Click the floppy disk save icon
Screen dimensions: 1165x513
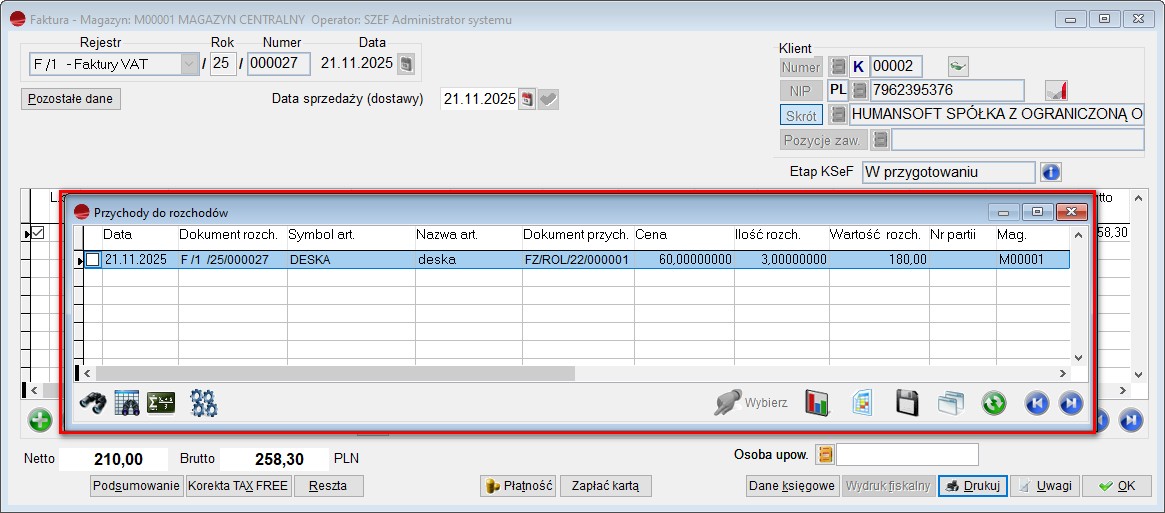pyautogui.click(x=906, y=403)
